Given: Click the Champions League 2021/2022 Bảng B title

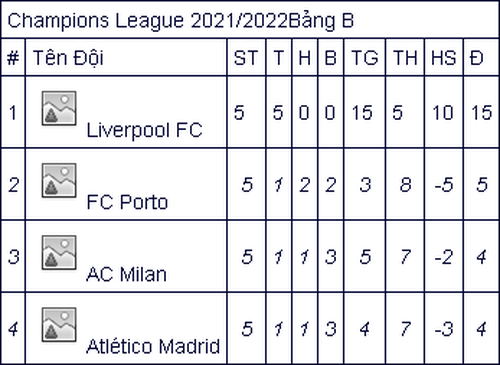Looking at the screenshot, I should click(x=180, y=21).
